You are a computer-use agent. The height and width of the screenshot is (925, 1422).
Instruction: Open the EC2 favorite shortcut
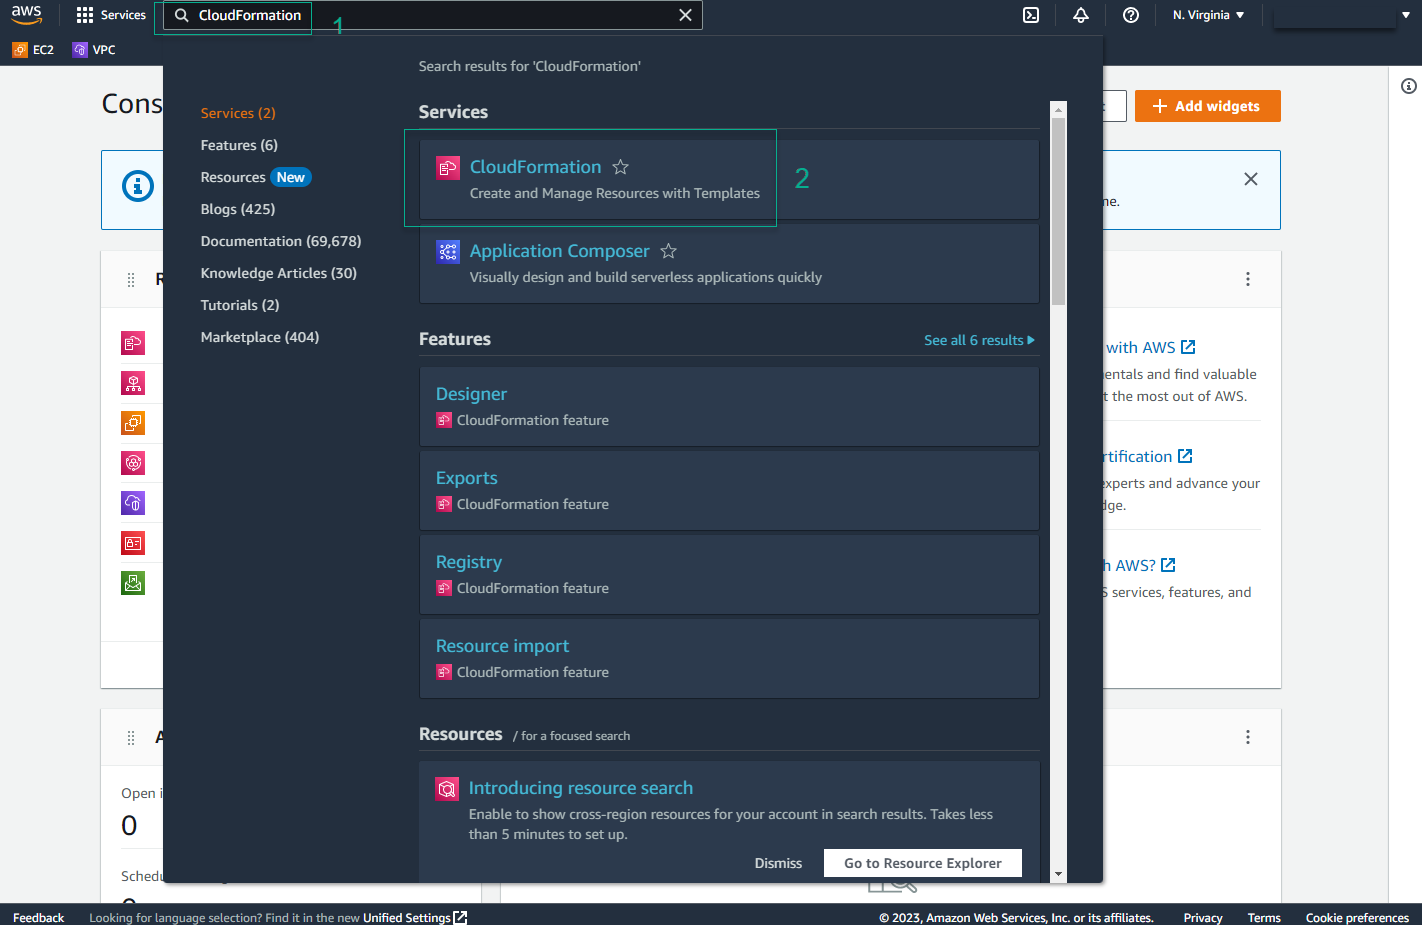pos(33,49)
